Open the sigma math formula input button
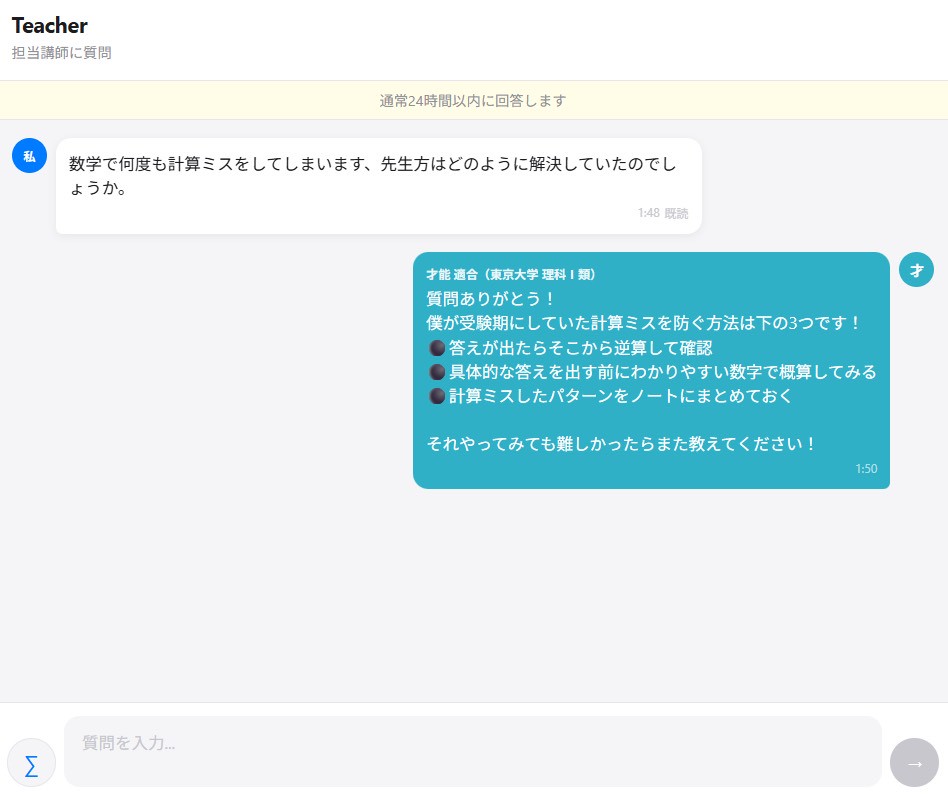948x798 pixels. [31, 765]
